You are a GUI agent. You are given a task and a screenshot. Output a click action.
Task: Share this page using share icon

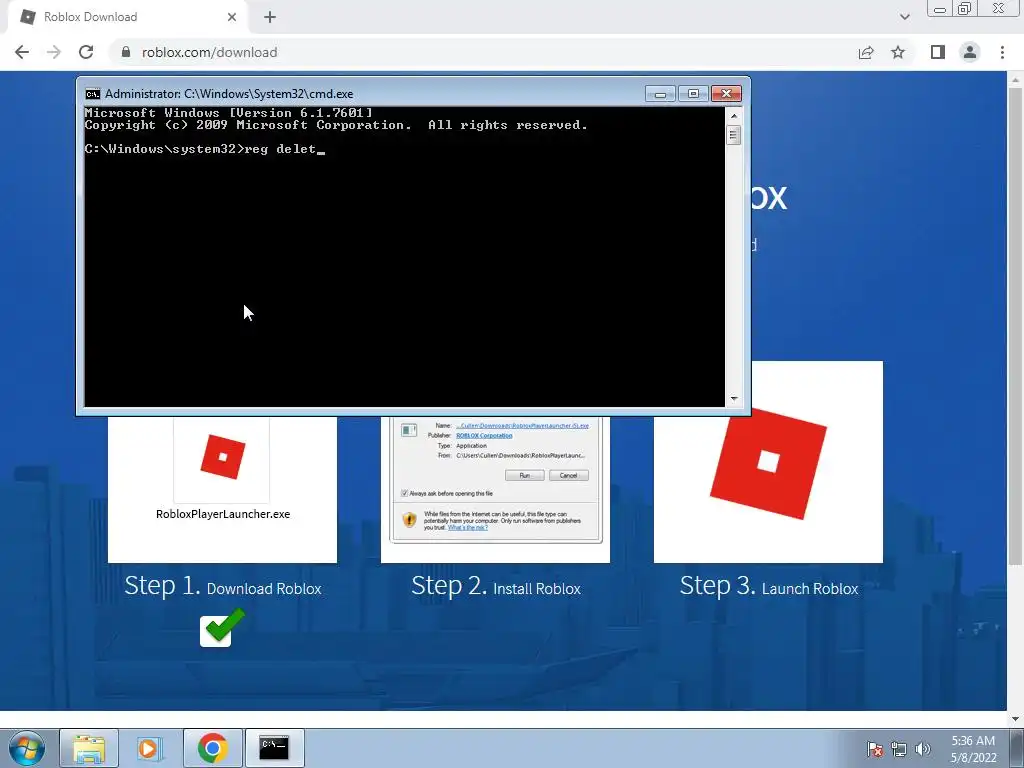[866, 52]
